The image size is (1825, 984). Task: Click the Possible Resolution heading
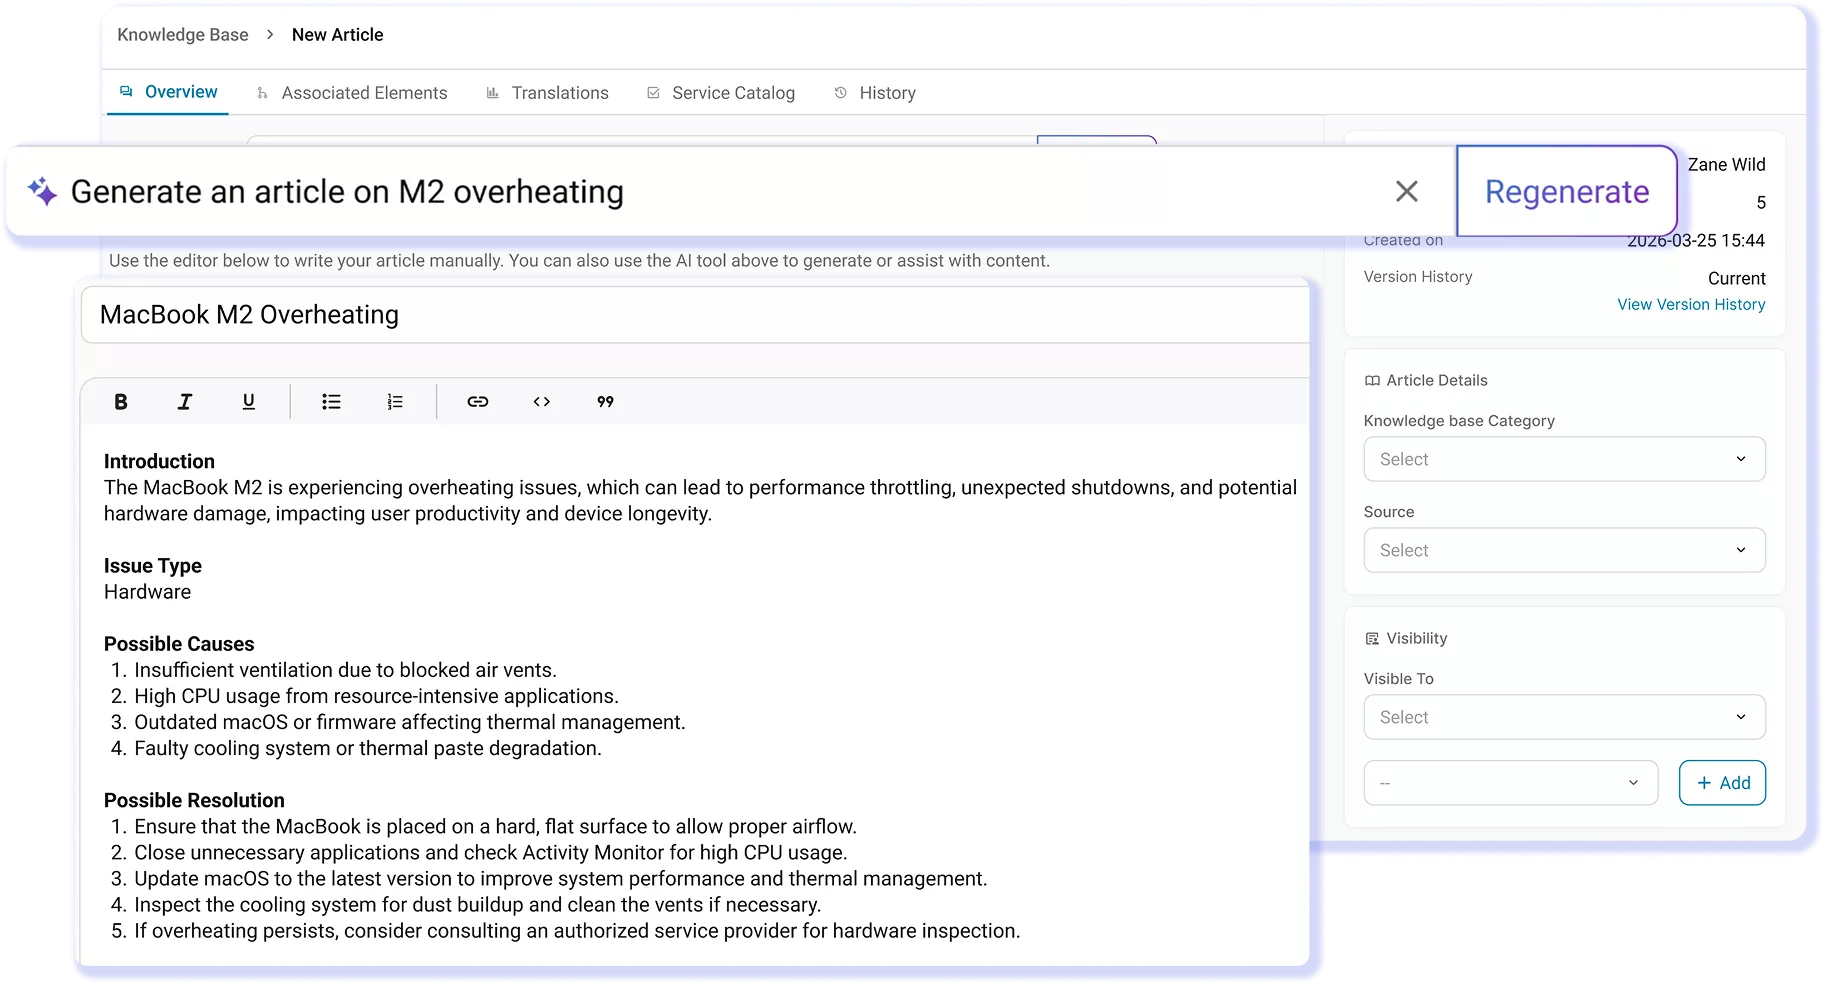point(194,800)
